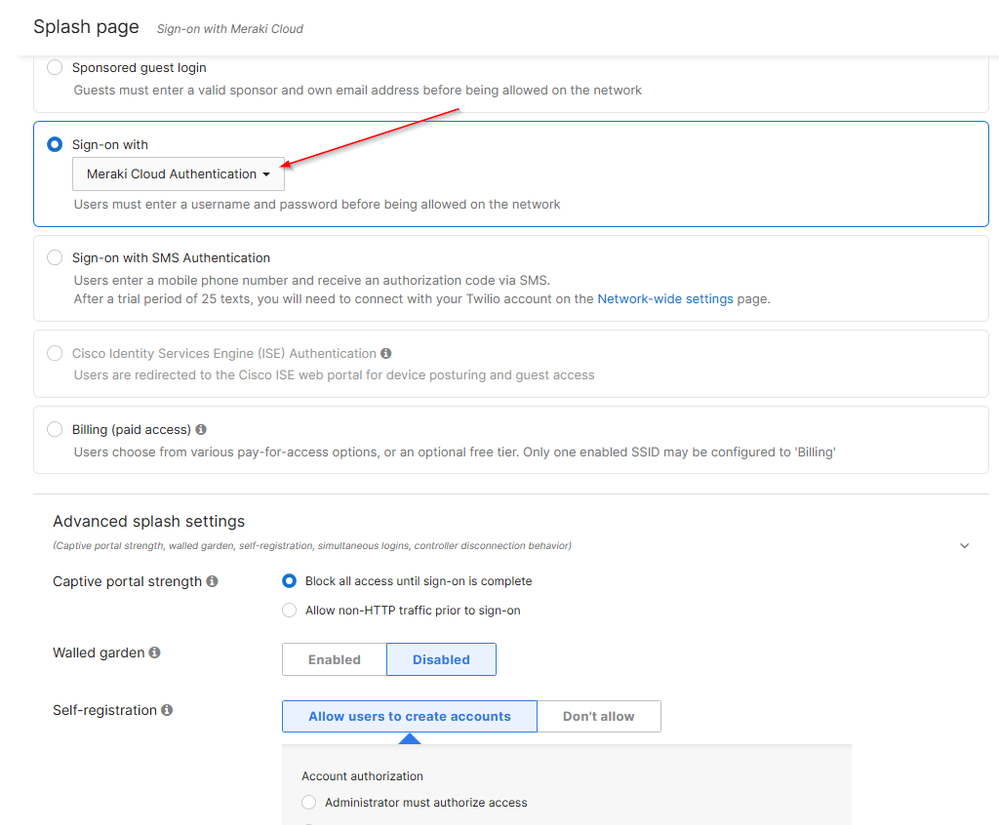Select Block all access until sign-on is complete
Viewport: 999px width, 825px height.
tap(289, 581)
